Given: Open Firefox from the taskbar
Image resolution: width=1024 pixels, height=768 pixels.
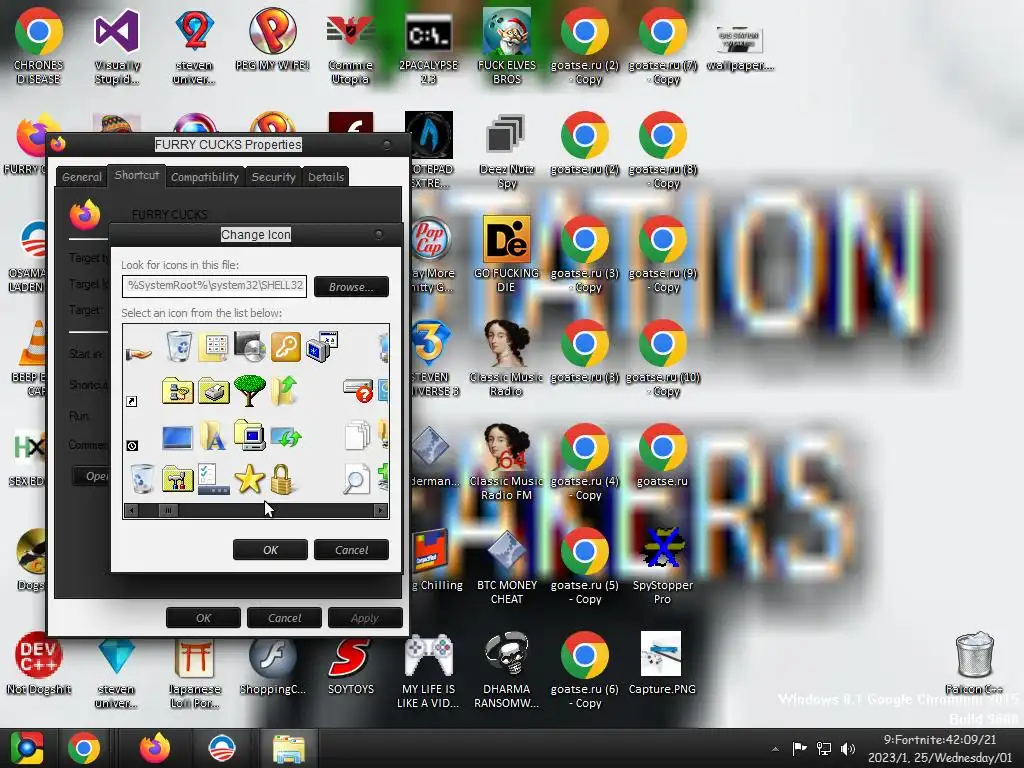Looking at the screenshot, I should coord(155,748).
